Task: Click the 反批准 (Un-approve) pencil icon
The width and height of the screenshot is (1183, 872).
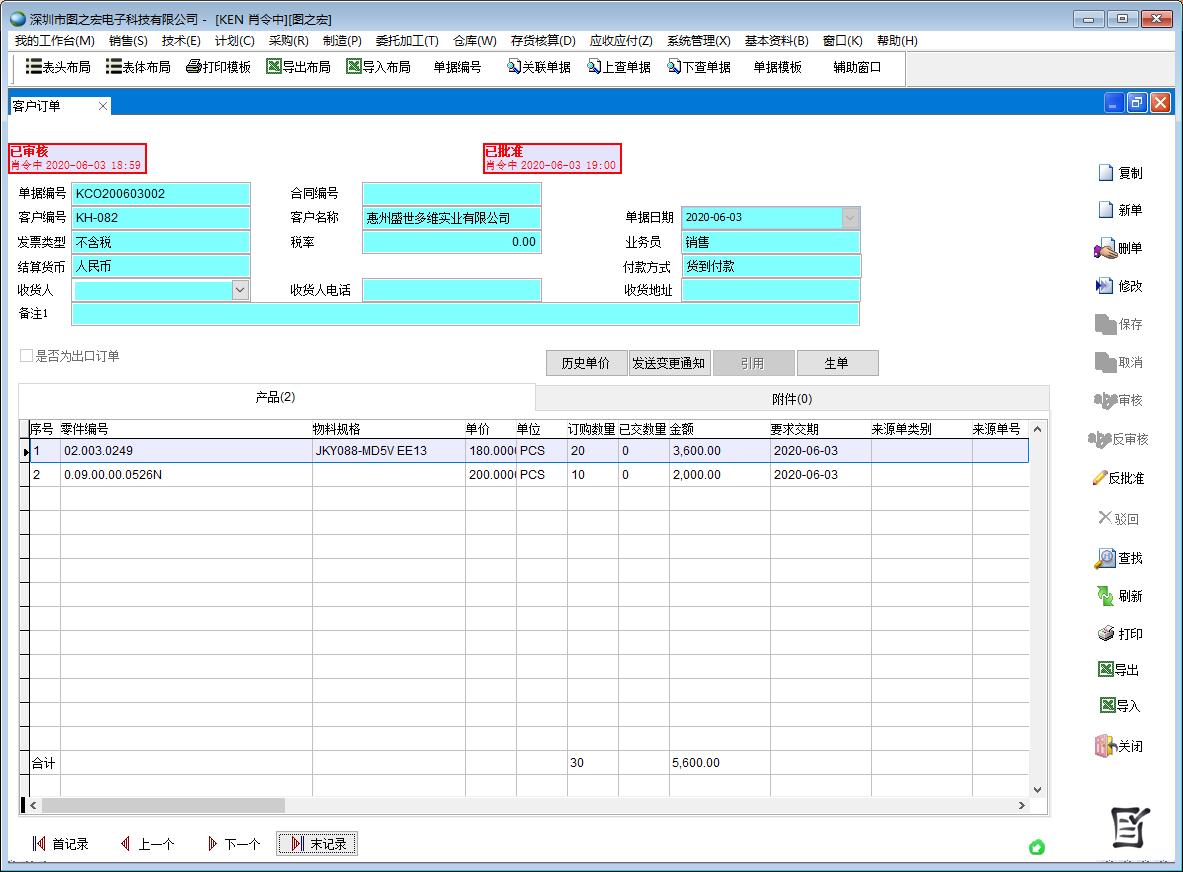Action: click(1100, 478)
